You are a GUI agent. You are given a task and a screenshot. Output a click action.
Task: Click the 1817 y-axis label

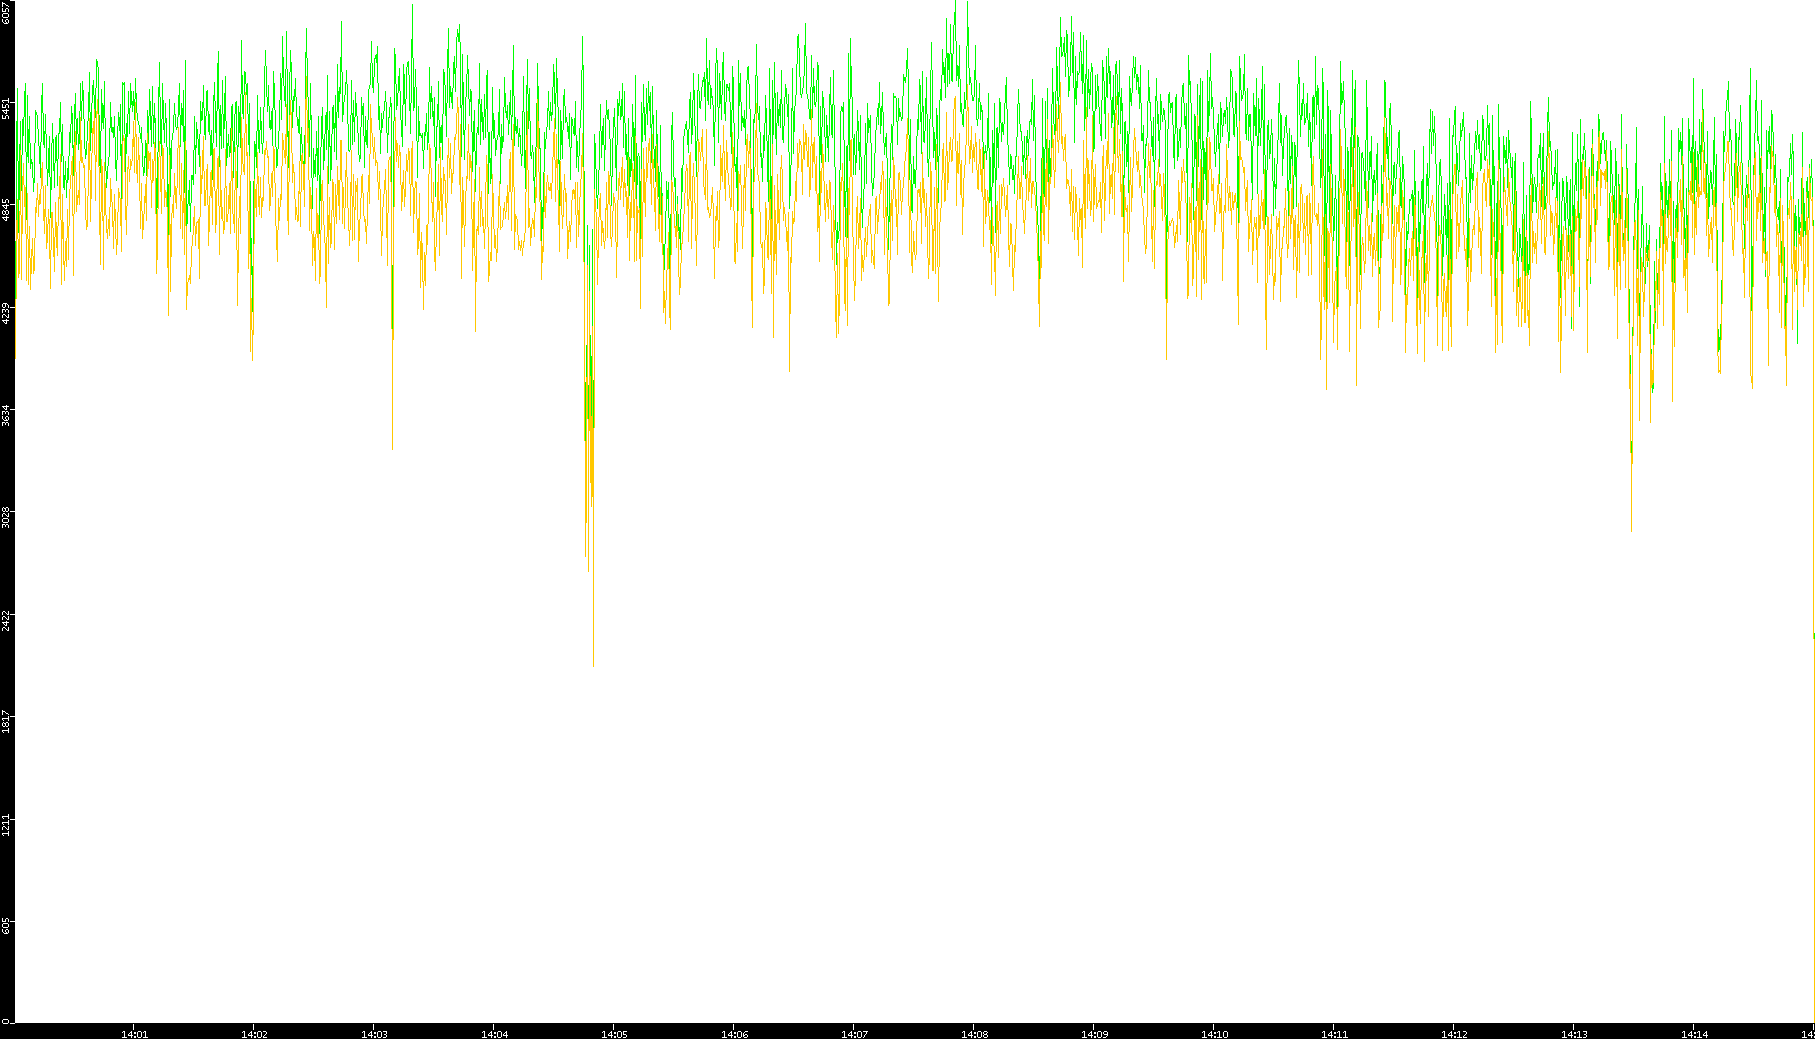pyautogui.click(x=7, y=721)
